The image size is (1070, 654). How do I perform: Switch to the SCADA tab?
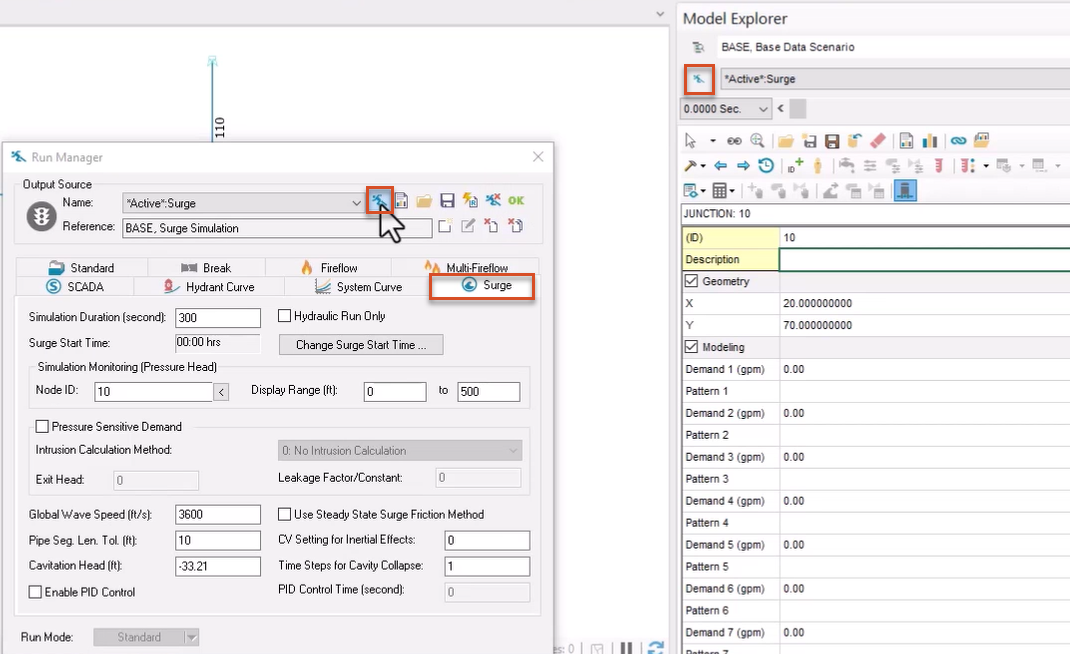(75, 287)
